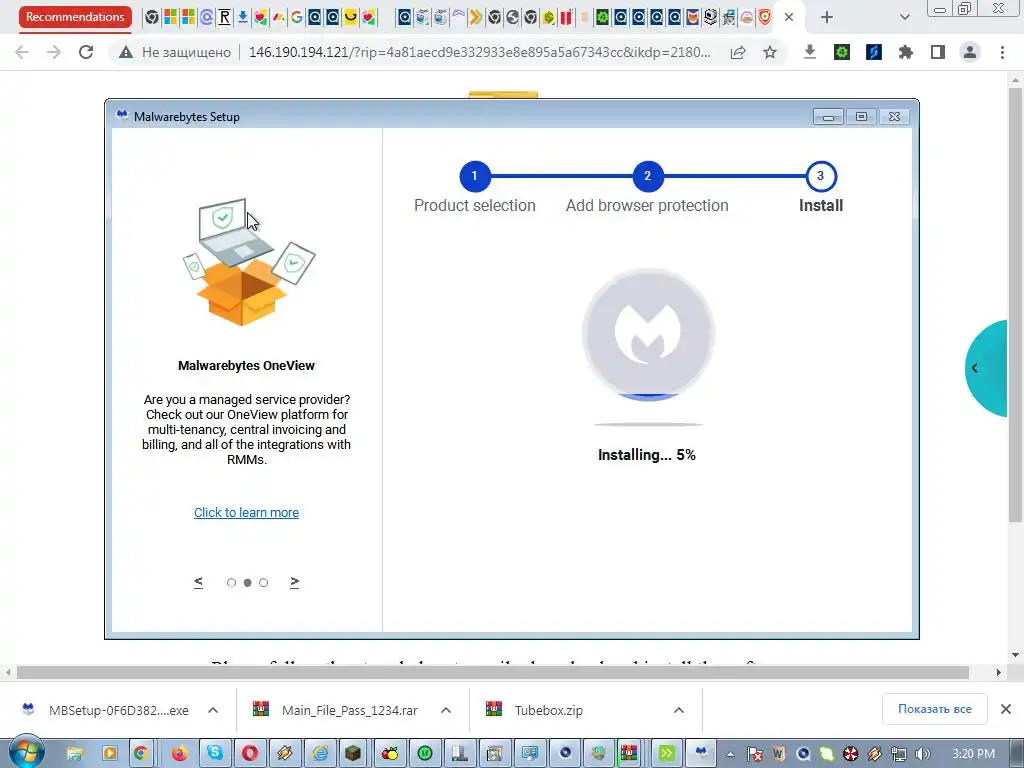Open Windows Explorer from taskbar

[74, 754]
